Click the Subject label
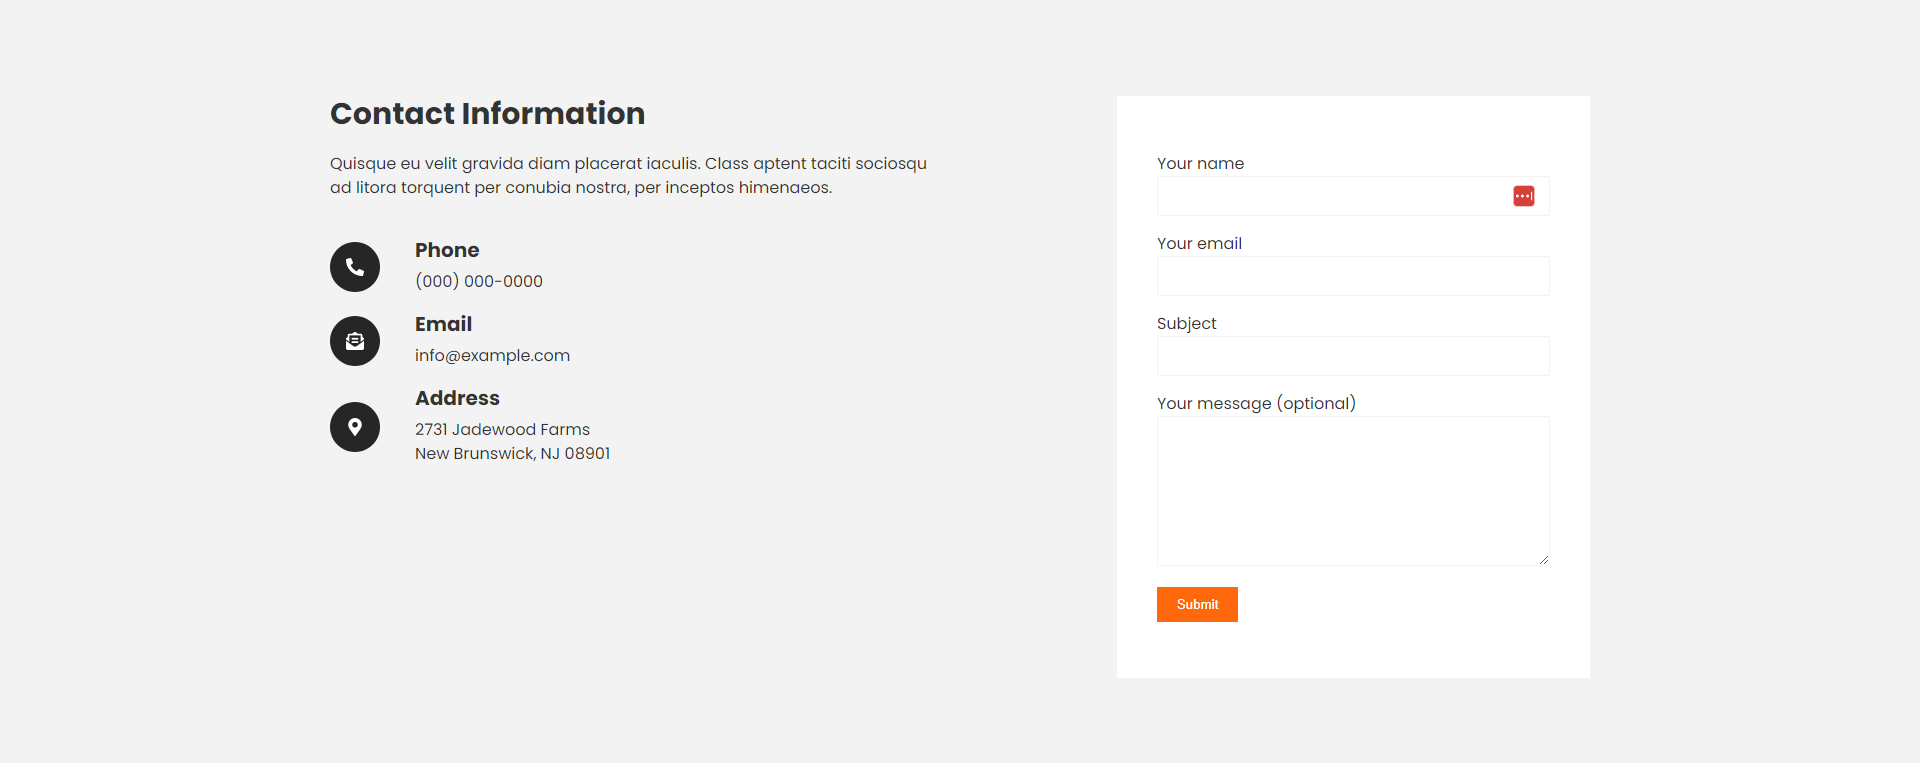The width and height of the screenshot is (1920, 763). coord(1186,323)
